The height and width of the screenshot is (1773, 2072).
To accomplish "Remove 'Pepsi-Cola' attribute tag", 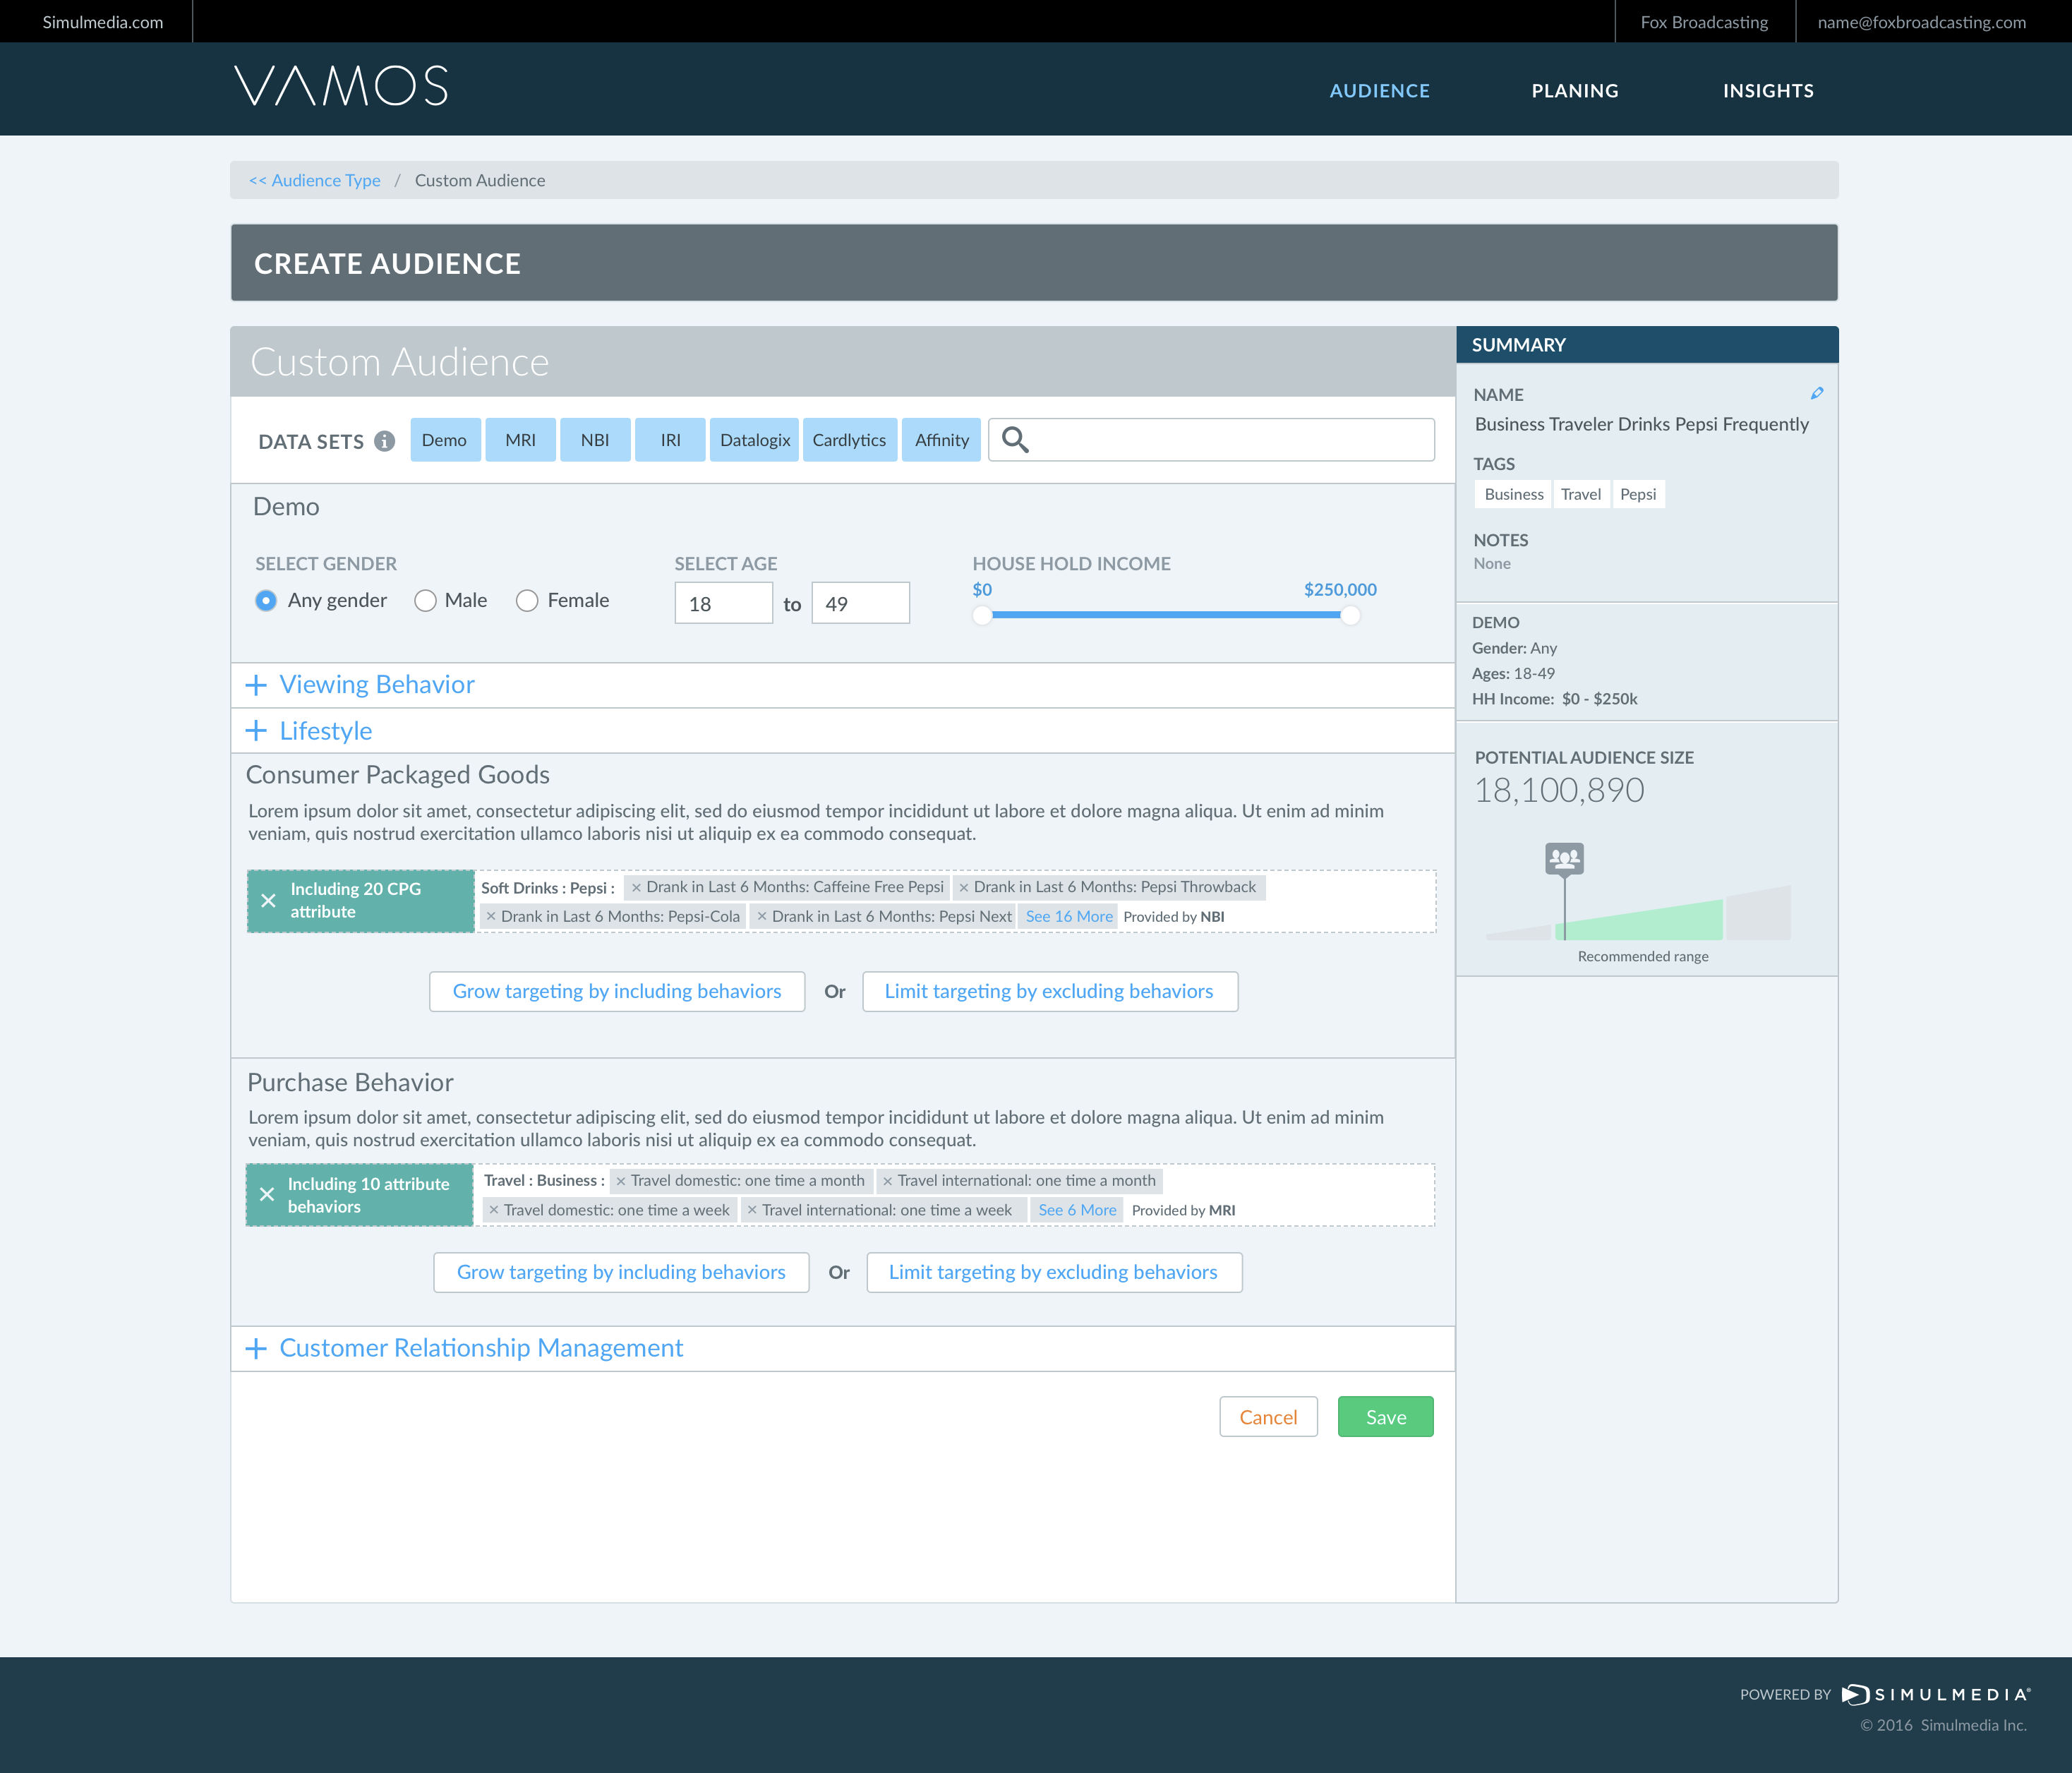I will (491, 916).
